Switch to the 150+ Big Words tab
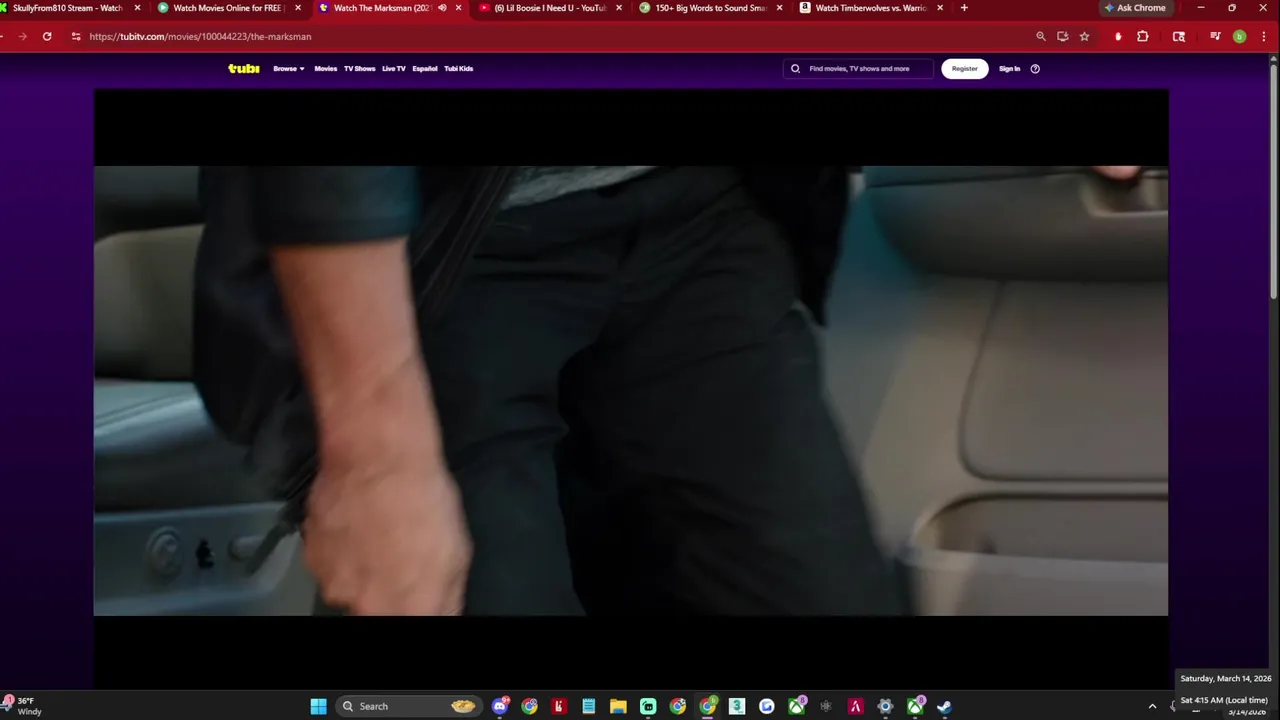1280x720 pixels. pos(710,8)
